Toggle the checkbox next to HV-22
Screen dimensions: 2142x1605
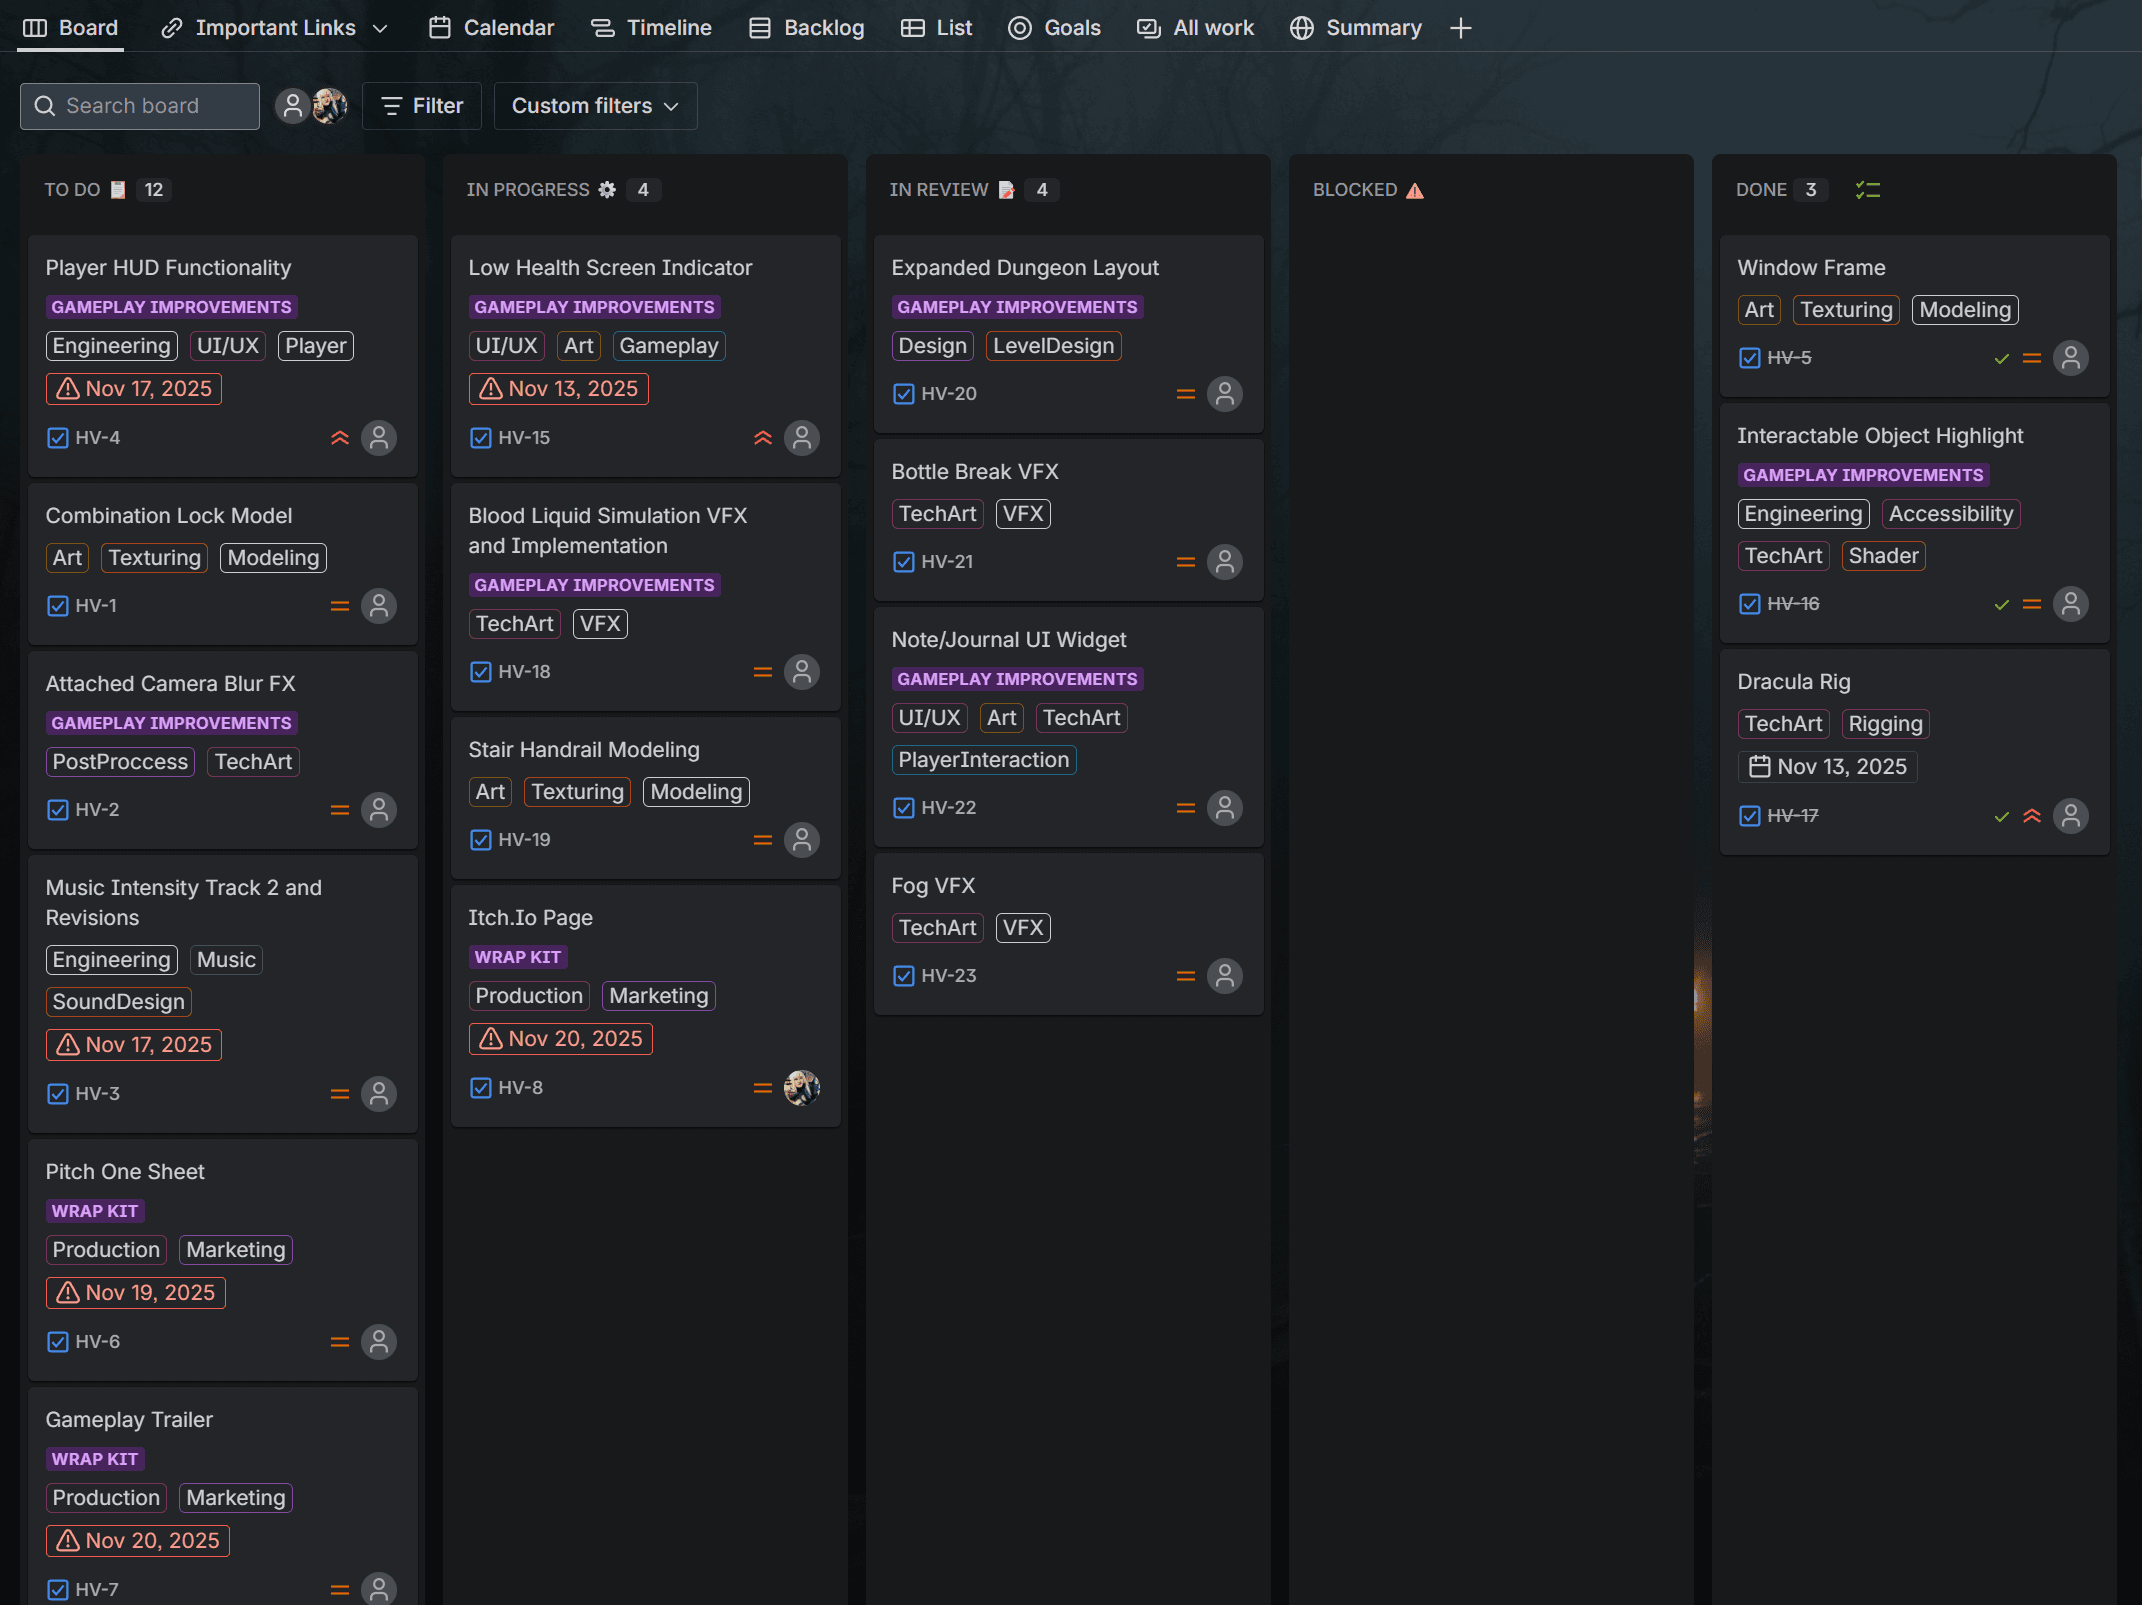pos(904,808)
